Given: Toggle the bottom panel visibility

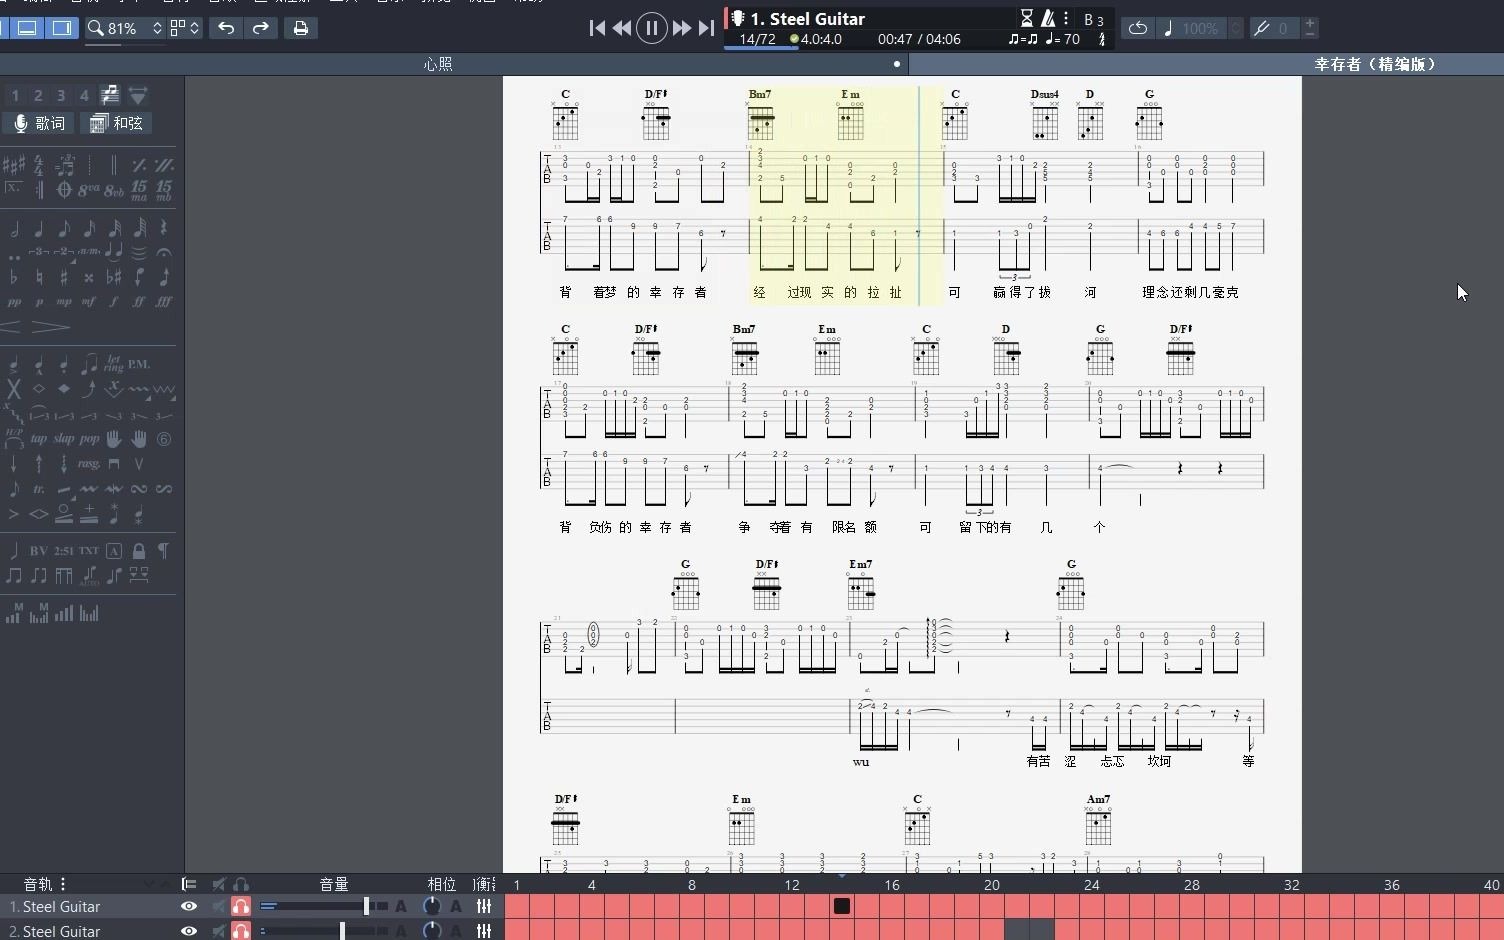Looking at the screenshot, I should [27, 28].
